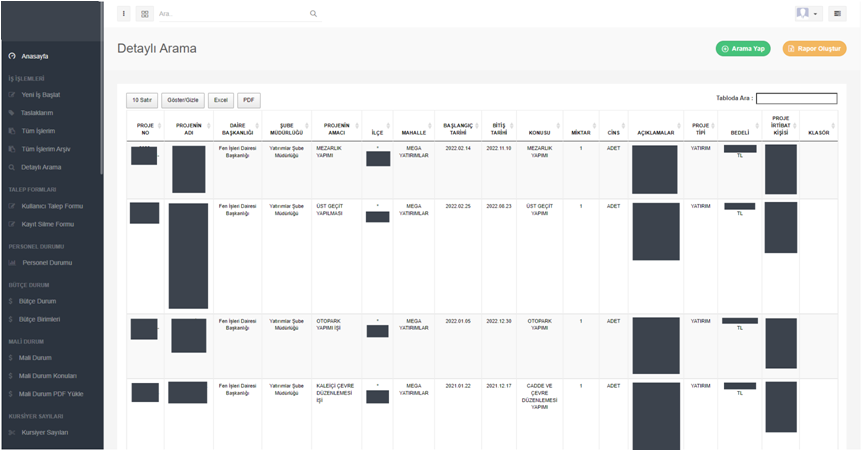Sort table by PROJE NO column

coord(145,129)
